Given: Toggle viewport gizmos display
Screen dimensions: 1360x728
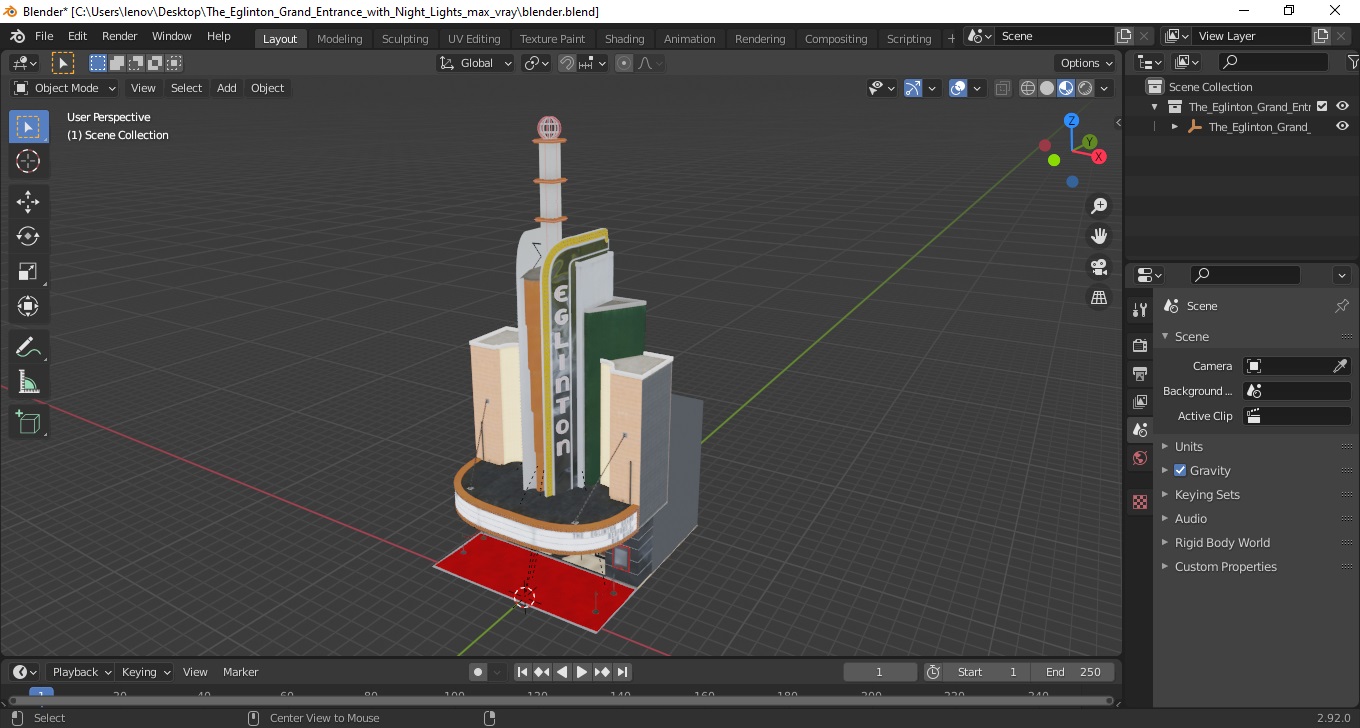Looking at the screenshot, I should (x=913, y=88).
